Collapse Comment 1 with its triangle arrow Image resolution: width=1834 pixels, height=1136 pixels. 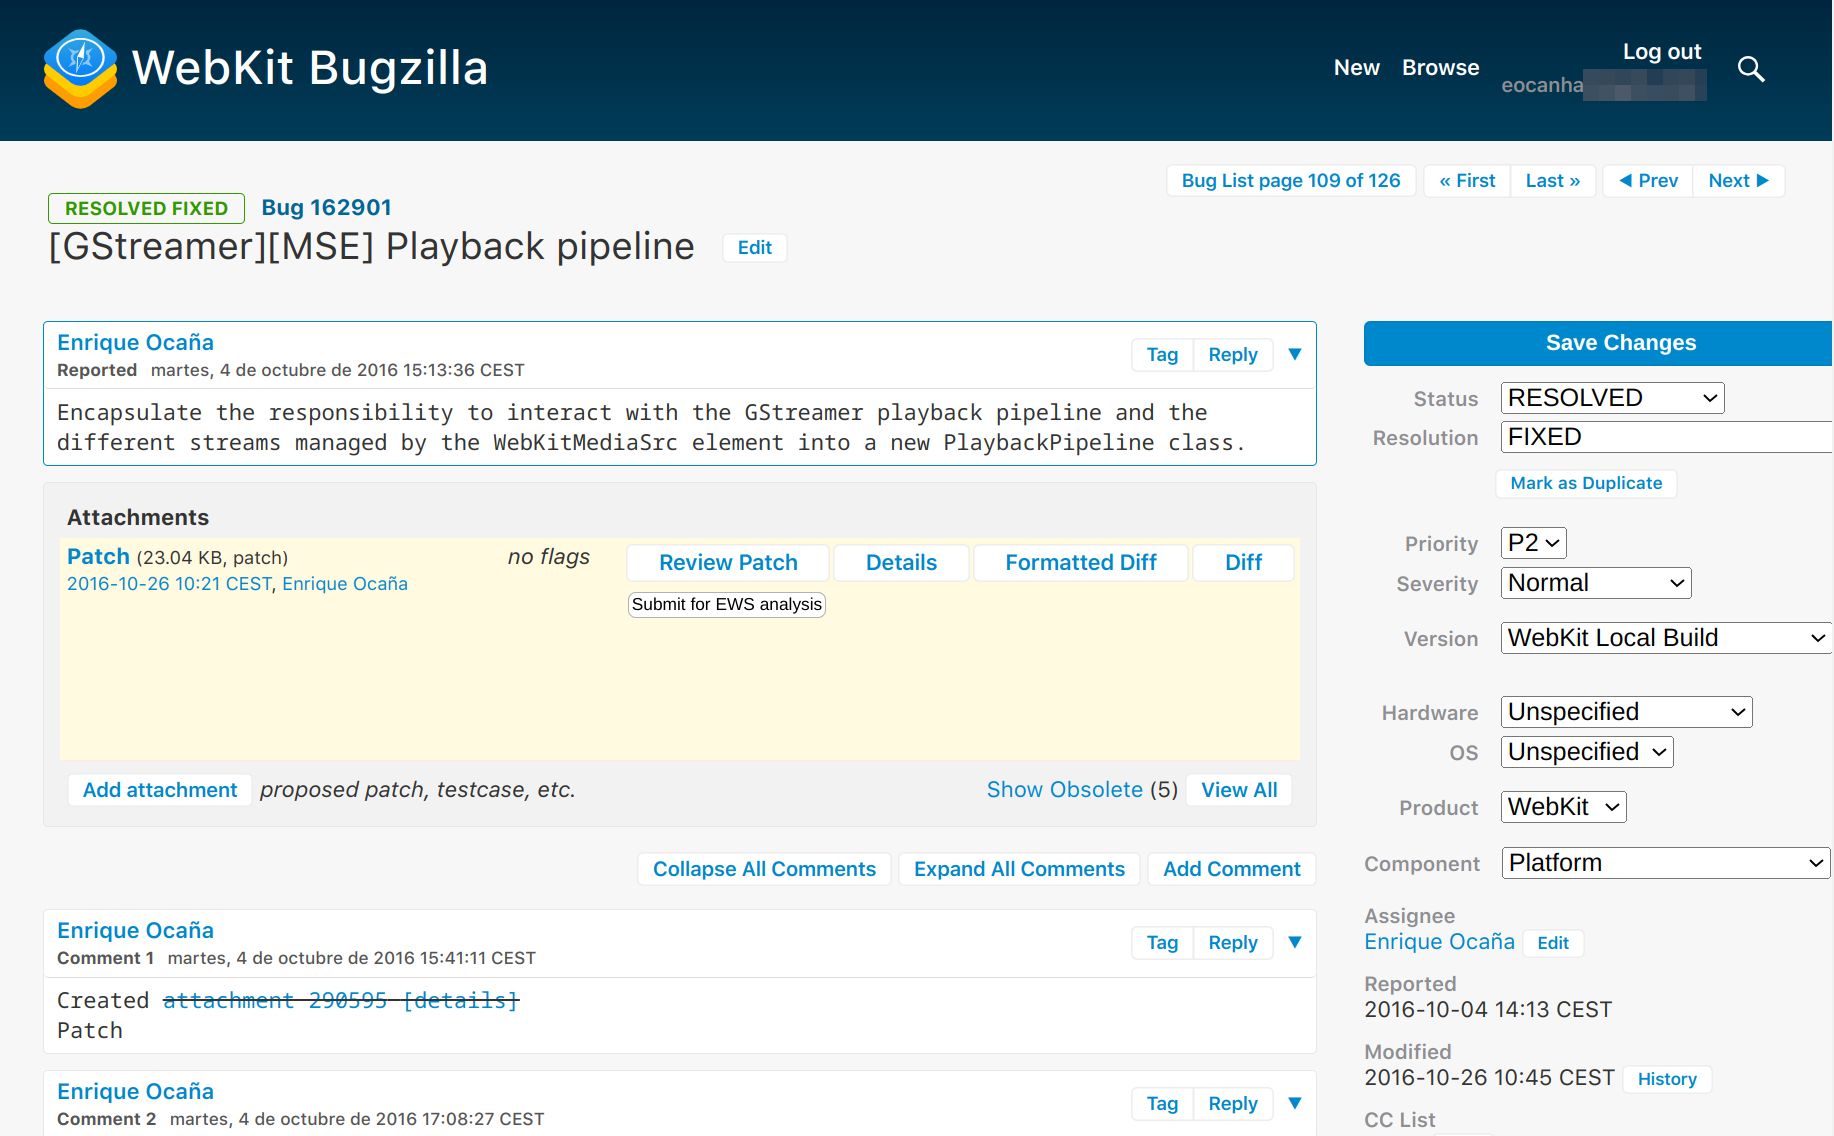pos(1295,942)
